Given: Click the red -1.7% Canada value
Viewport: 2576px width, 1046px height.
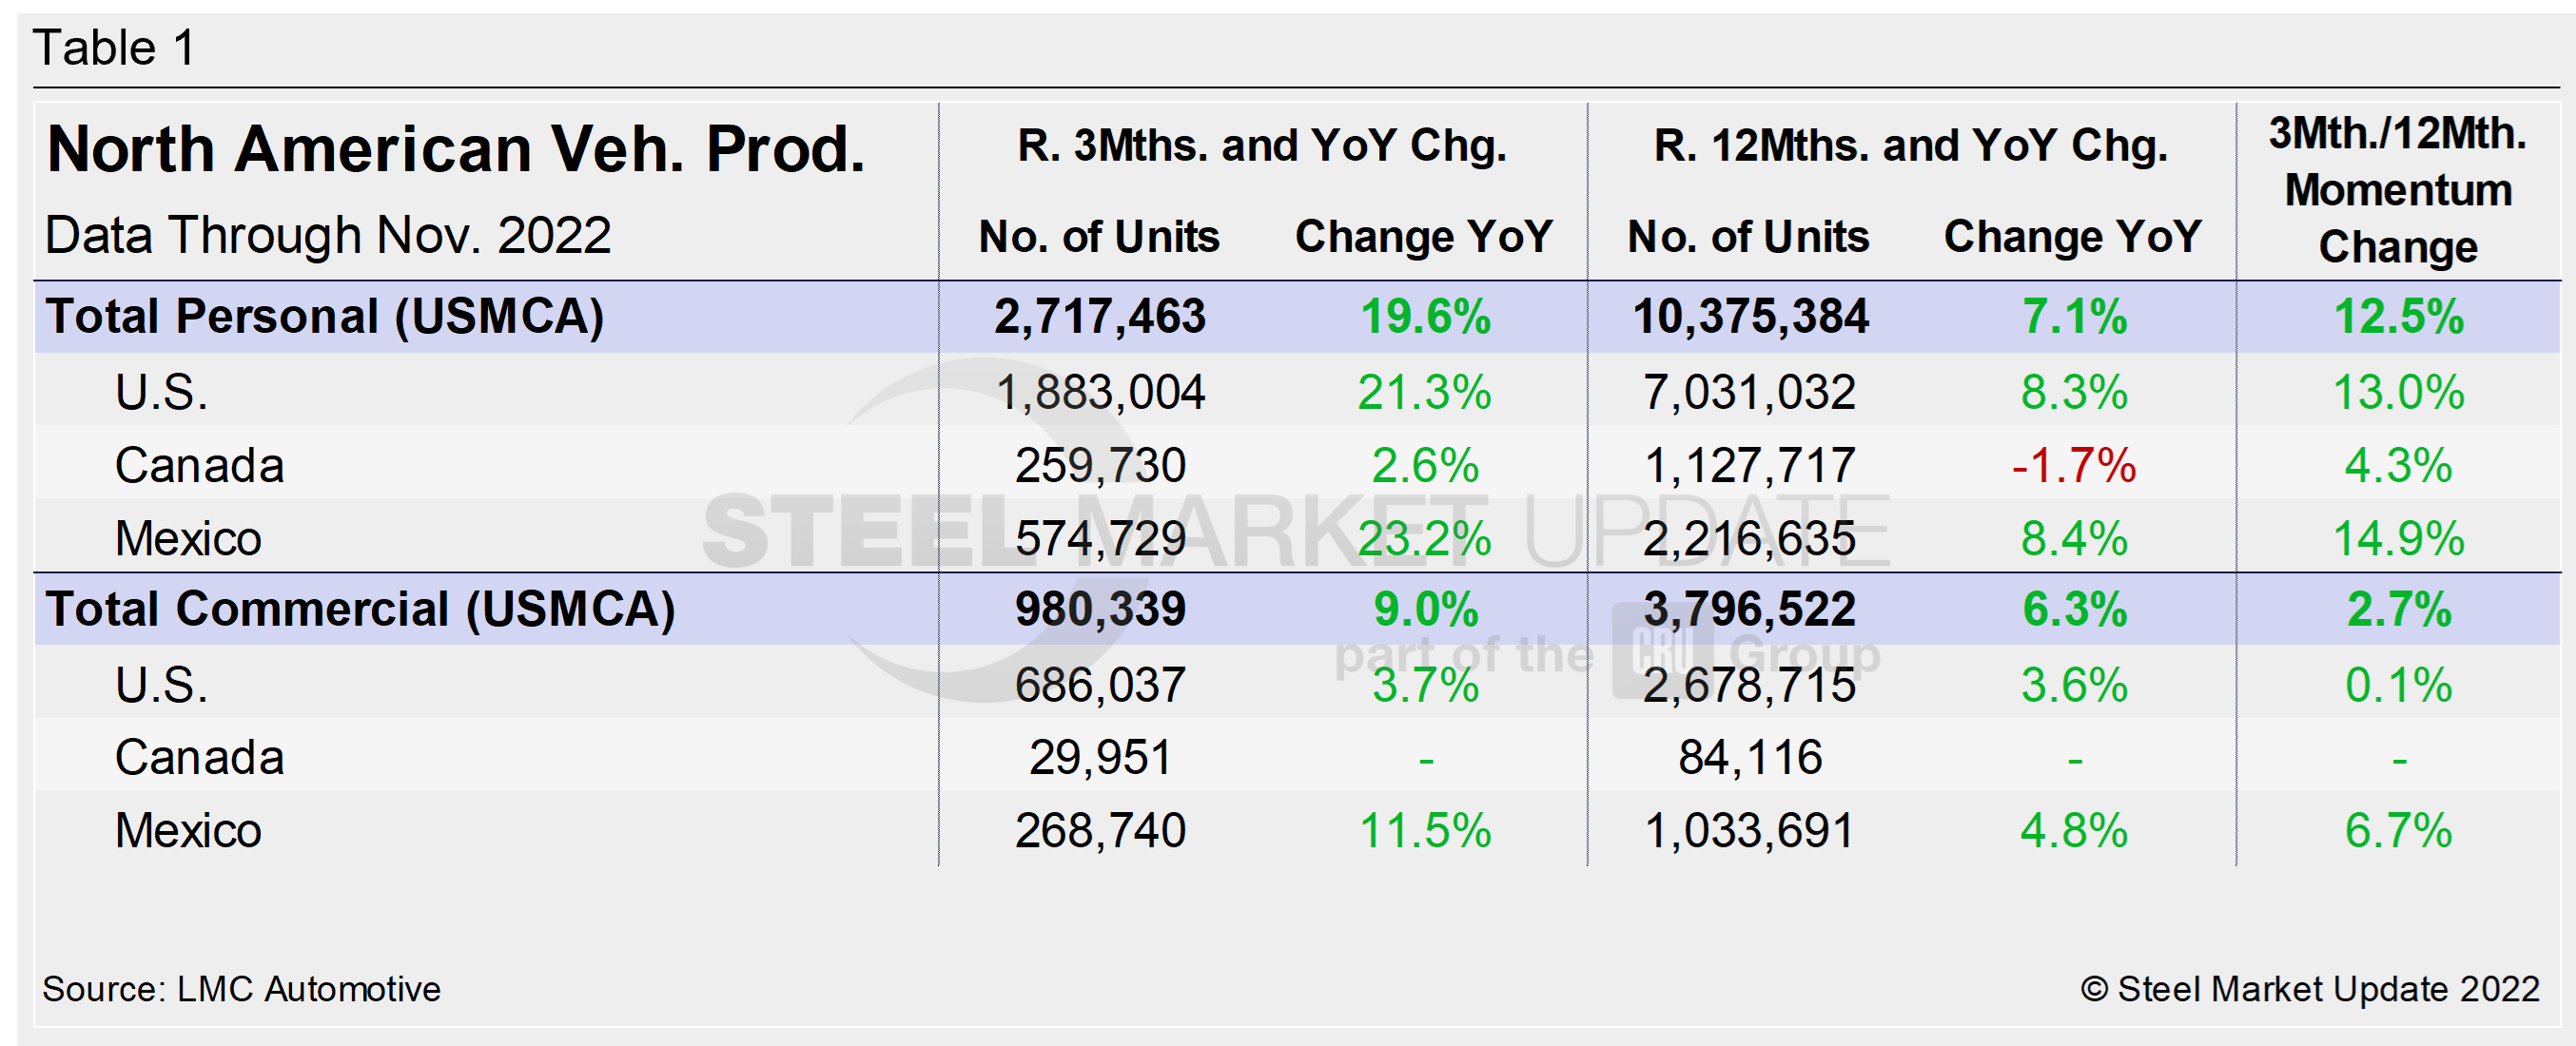Looking at the screenshot, I should tap(2074, 466).
